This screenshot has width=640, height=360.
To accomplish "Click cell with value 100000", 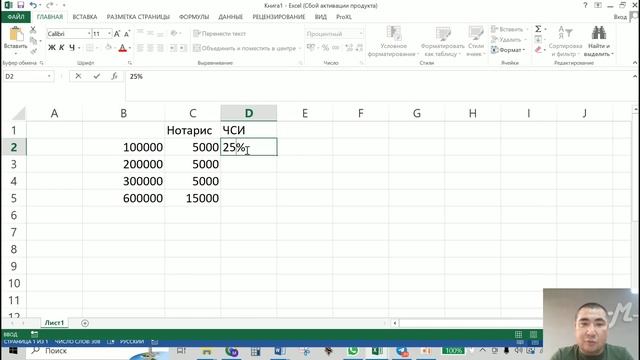I will tap(124, 147).
